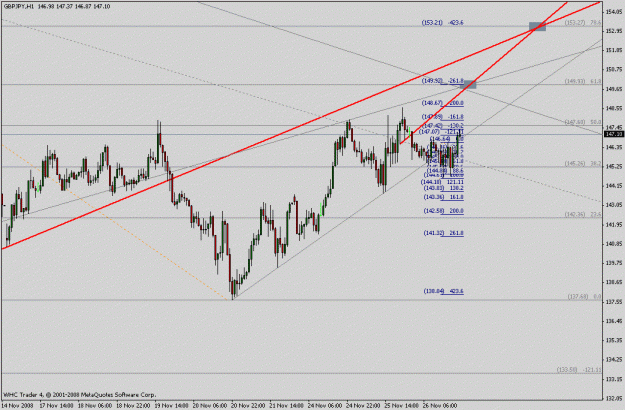Image resolution: width=625 pixels, height=410 pixels.
Task: Click the 18 Nov 22:00 time label
Action: (x=133, y=405)
